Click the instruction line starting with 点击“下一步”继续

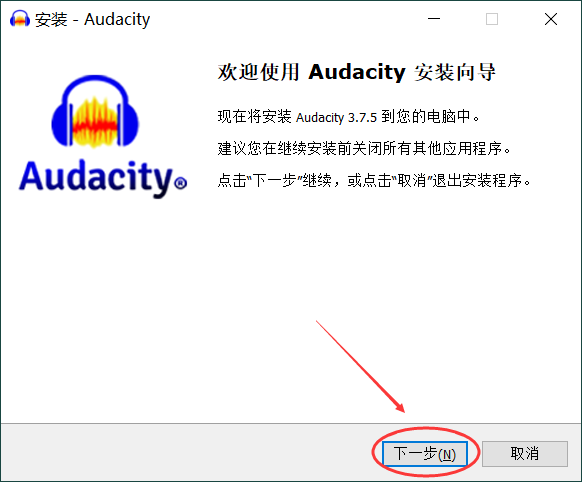point(374,181)
